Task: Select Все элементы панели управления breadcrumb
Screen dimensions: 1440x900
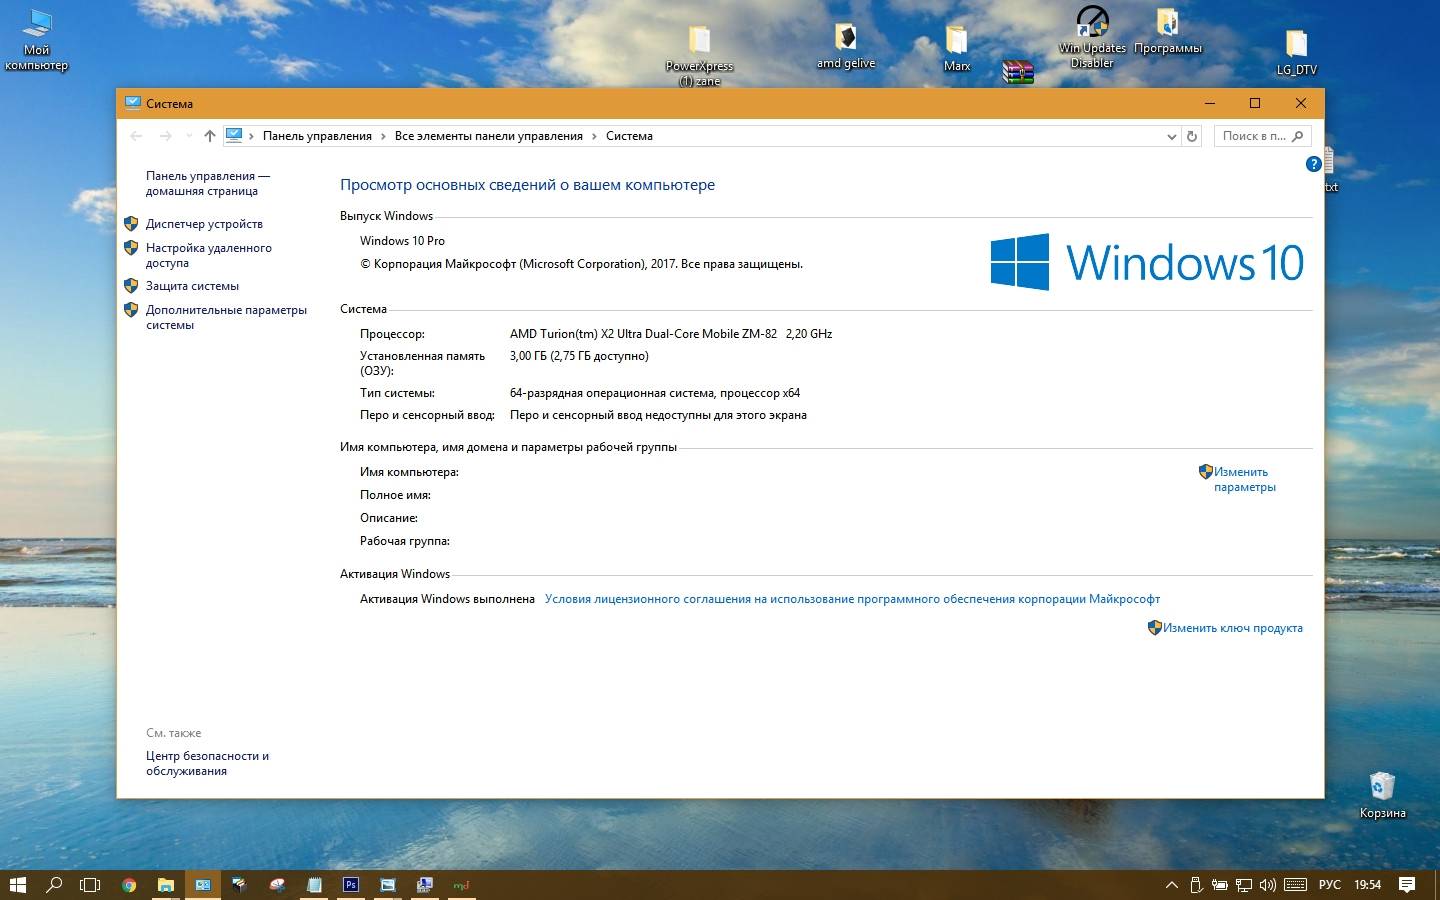Action: [488, 136]
